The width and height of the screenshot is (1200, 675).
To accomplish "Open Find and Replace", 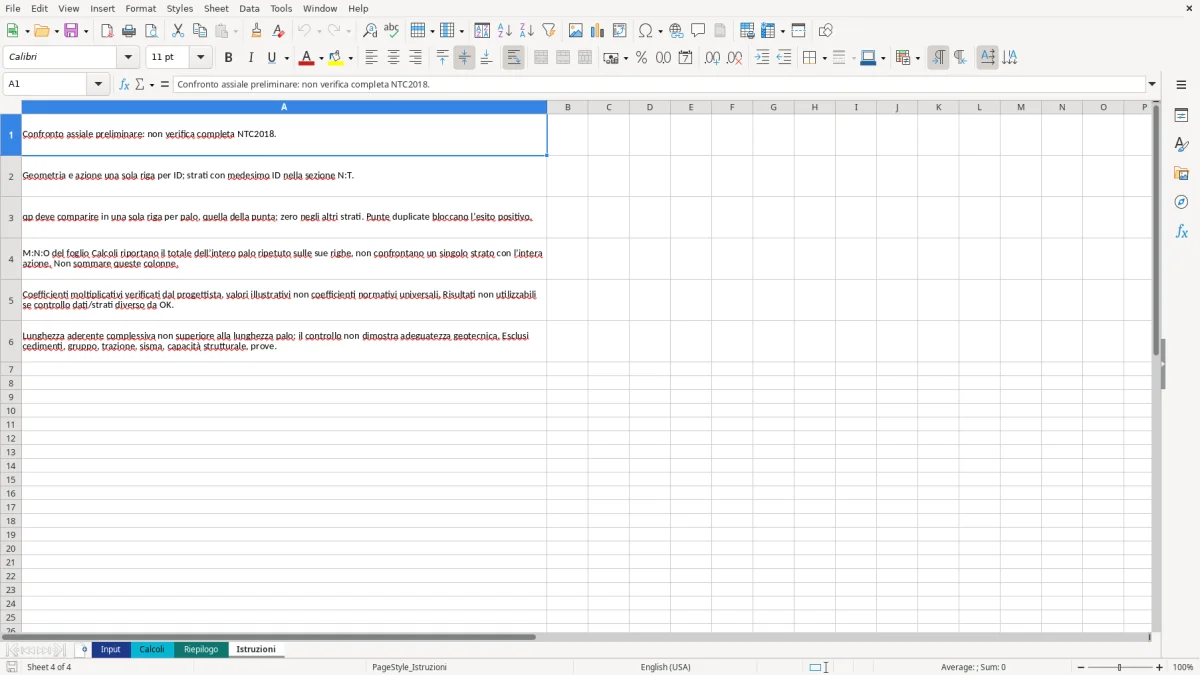I will point(370,31).
